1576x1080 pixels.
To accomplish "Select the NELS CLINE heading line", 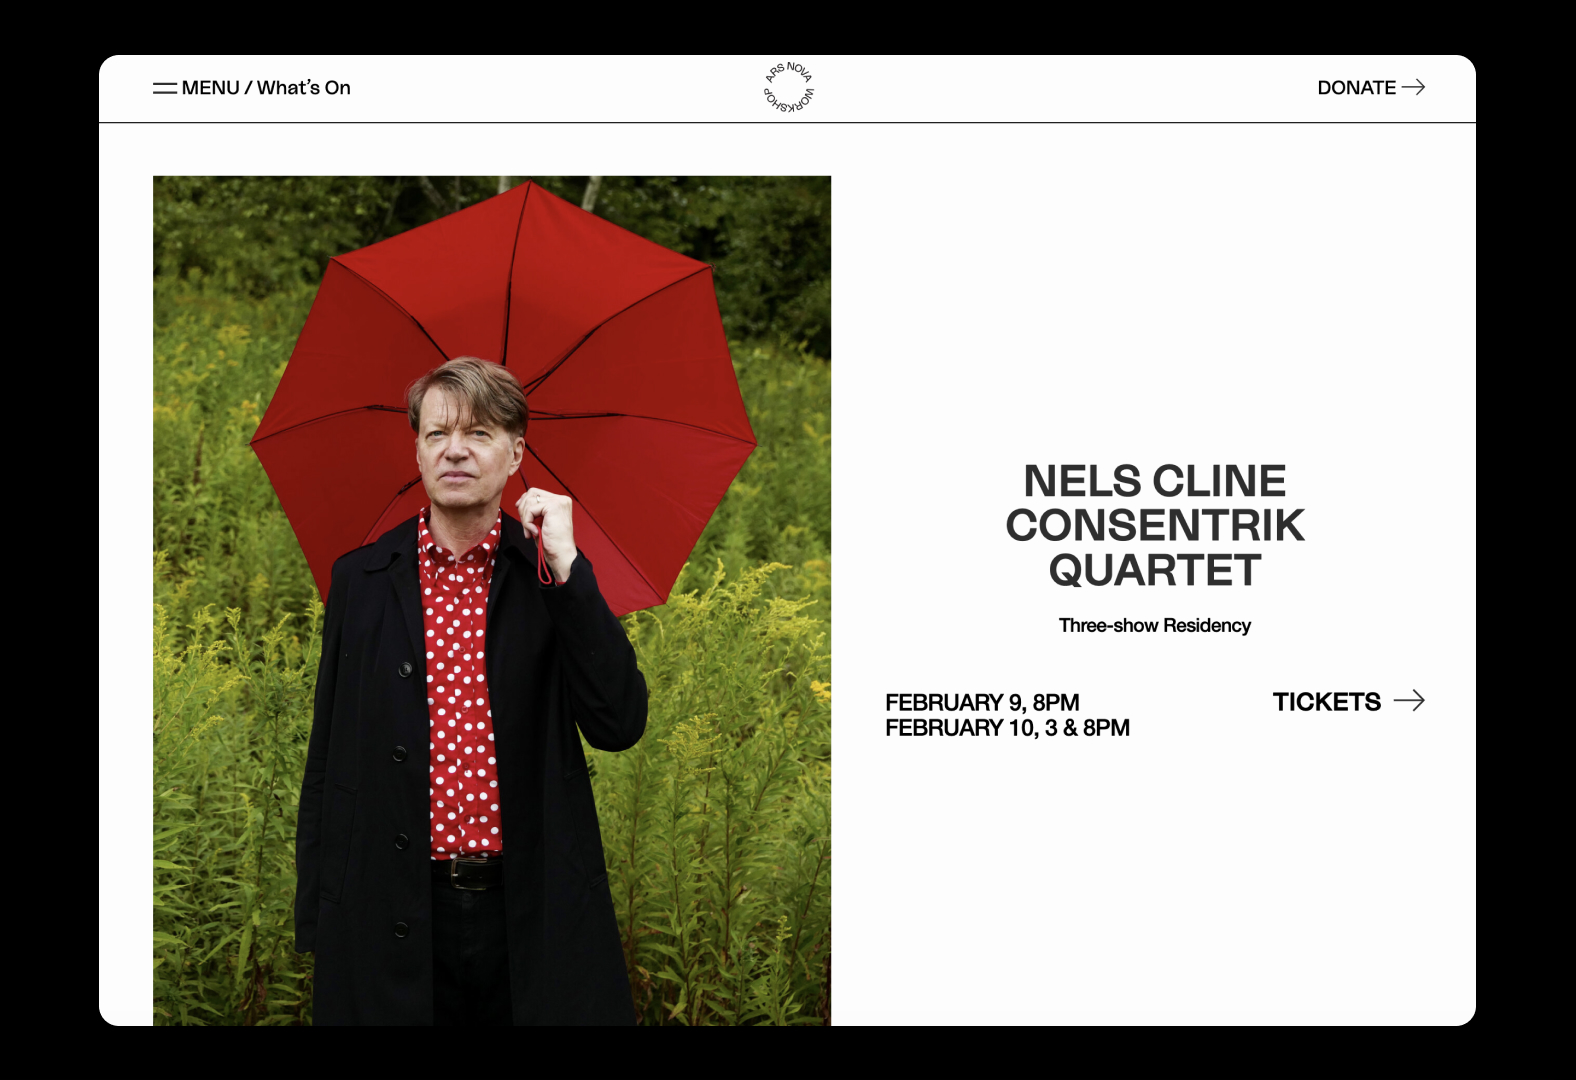I will pyautogui.click(x=1155, y=481).
